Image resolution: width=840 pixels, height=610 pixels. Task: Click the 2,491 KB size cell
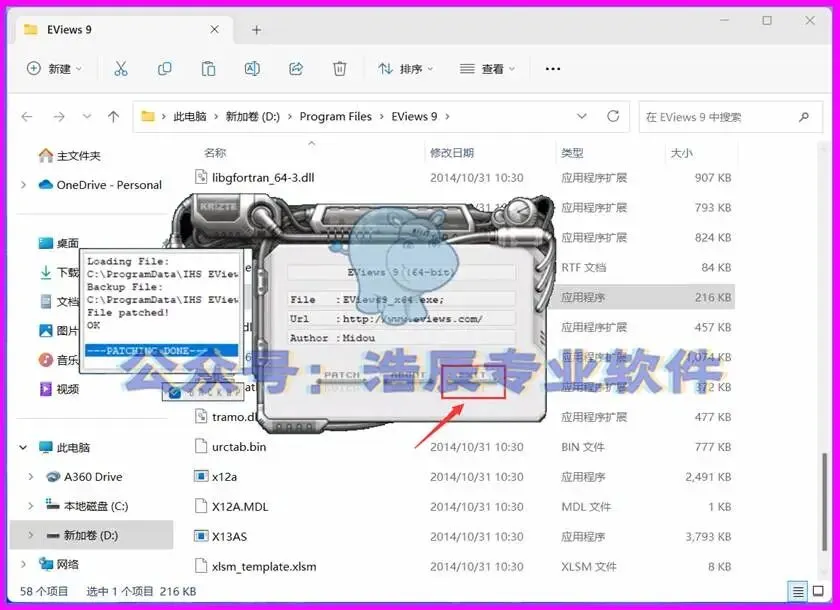[708, 477]
